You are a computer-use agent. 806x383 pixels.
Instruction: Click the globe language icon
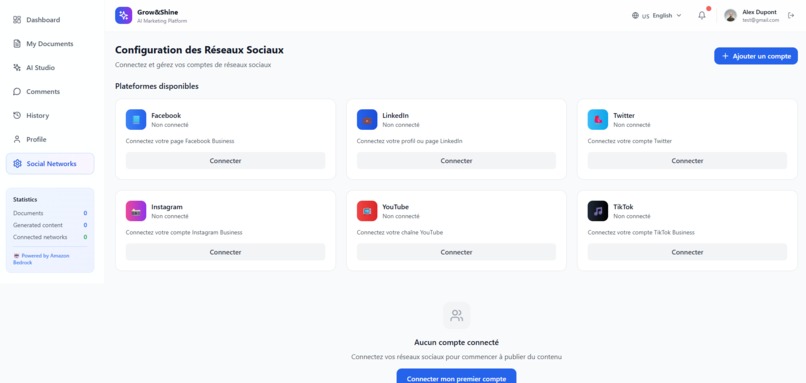(635, 15)
